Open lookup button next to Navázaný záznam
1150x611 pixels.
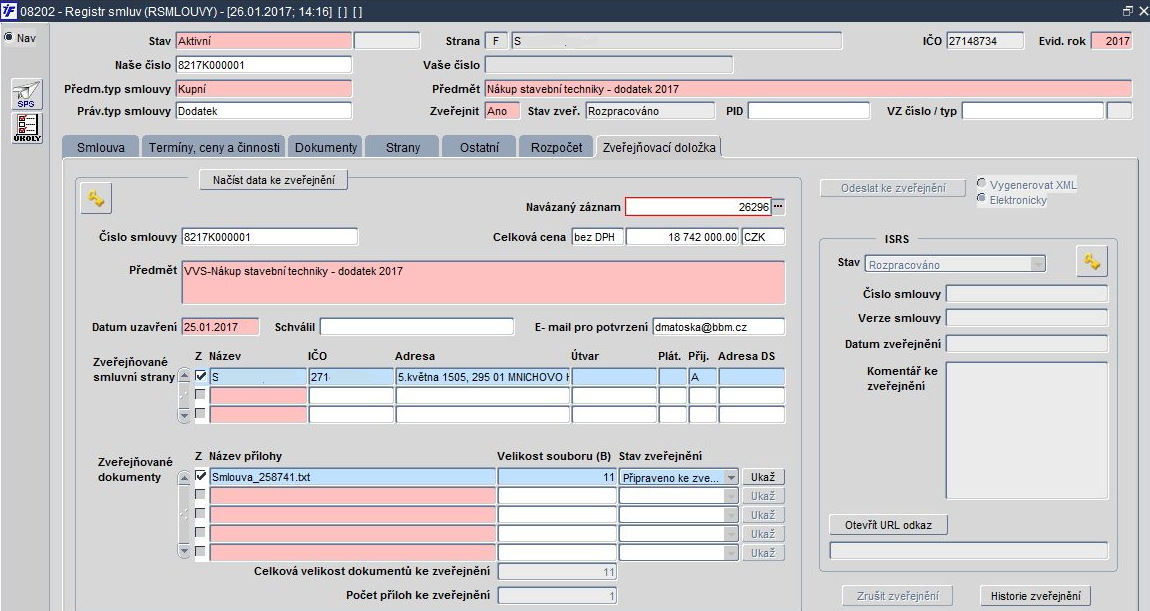pos(778,207)
